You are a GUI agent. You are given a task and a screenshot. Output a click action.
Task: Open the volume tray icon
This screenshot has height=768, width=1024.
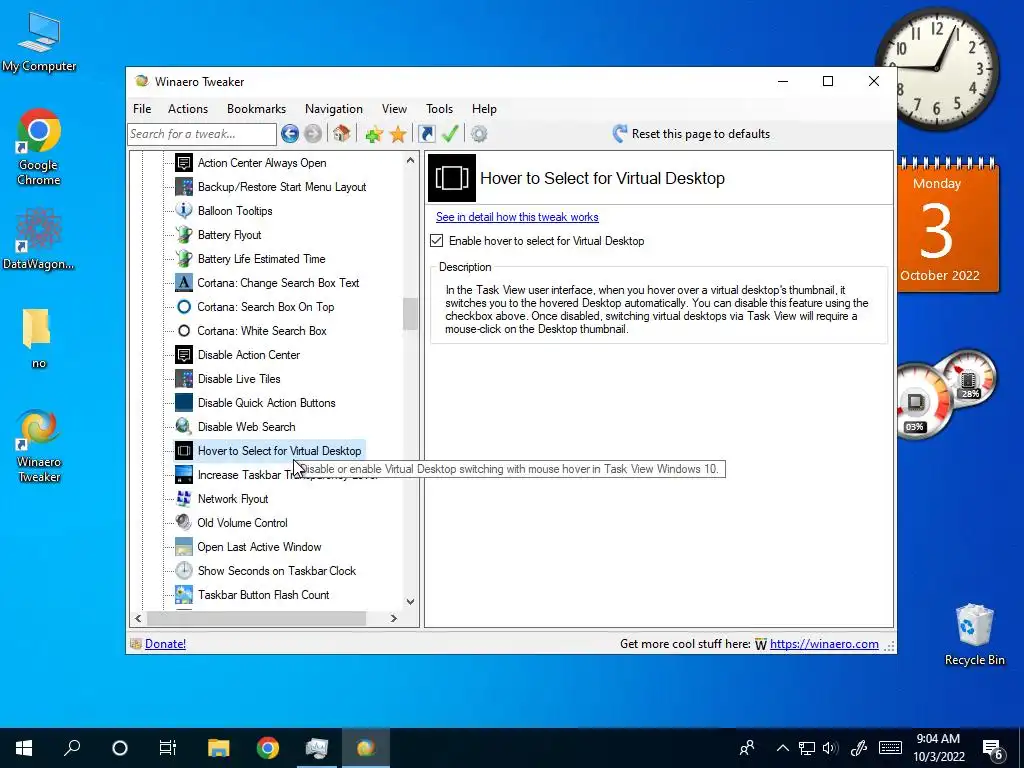pyautogui.click(x=830, y=748)
